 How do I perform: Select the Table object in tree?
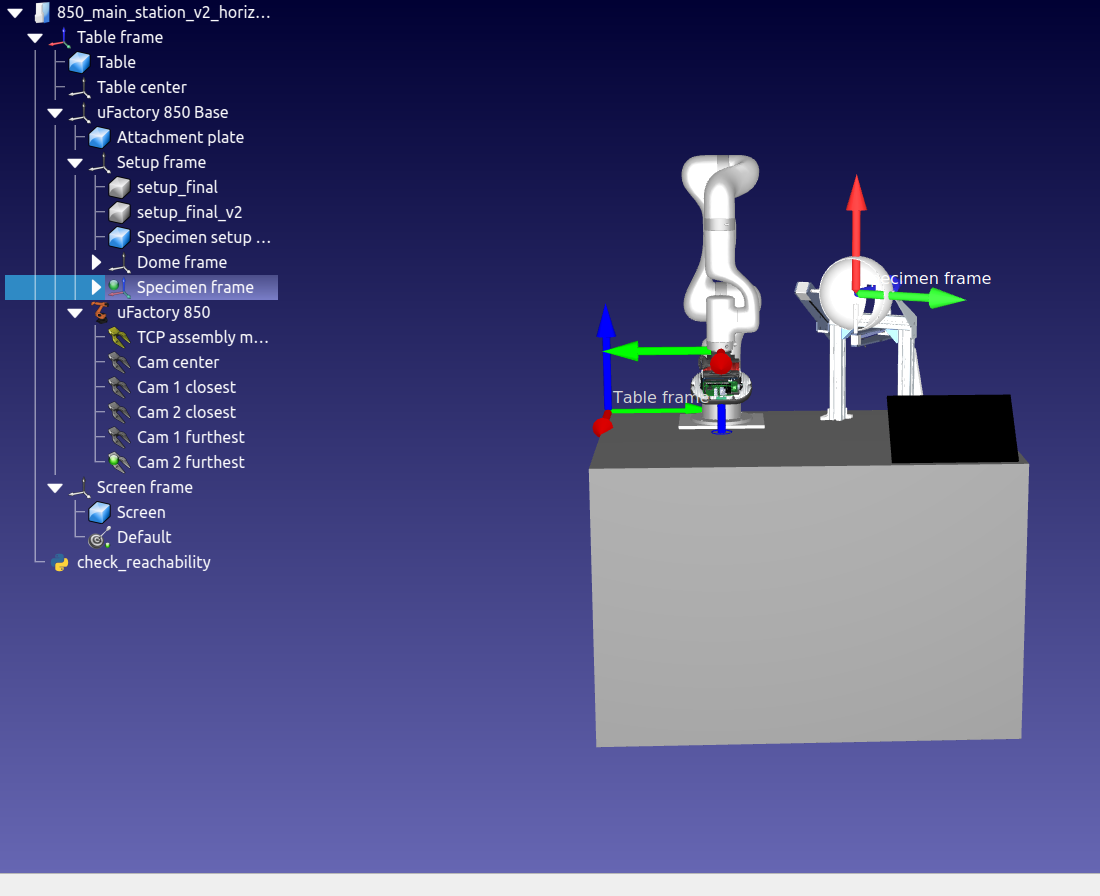(116, 62)
